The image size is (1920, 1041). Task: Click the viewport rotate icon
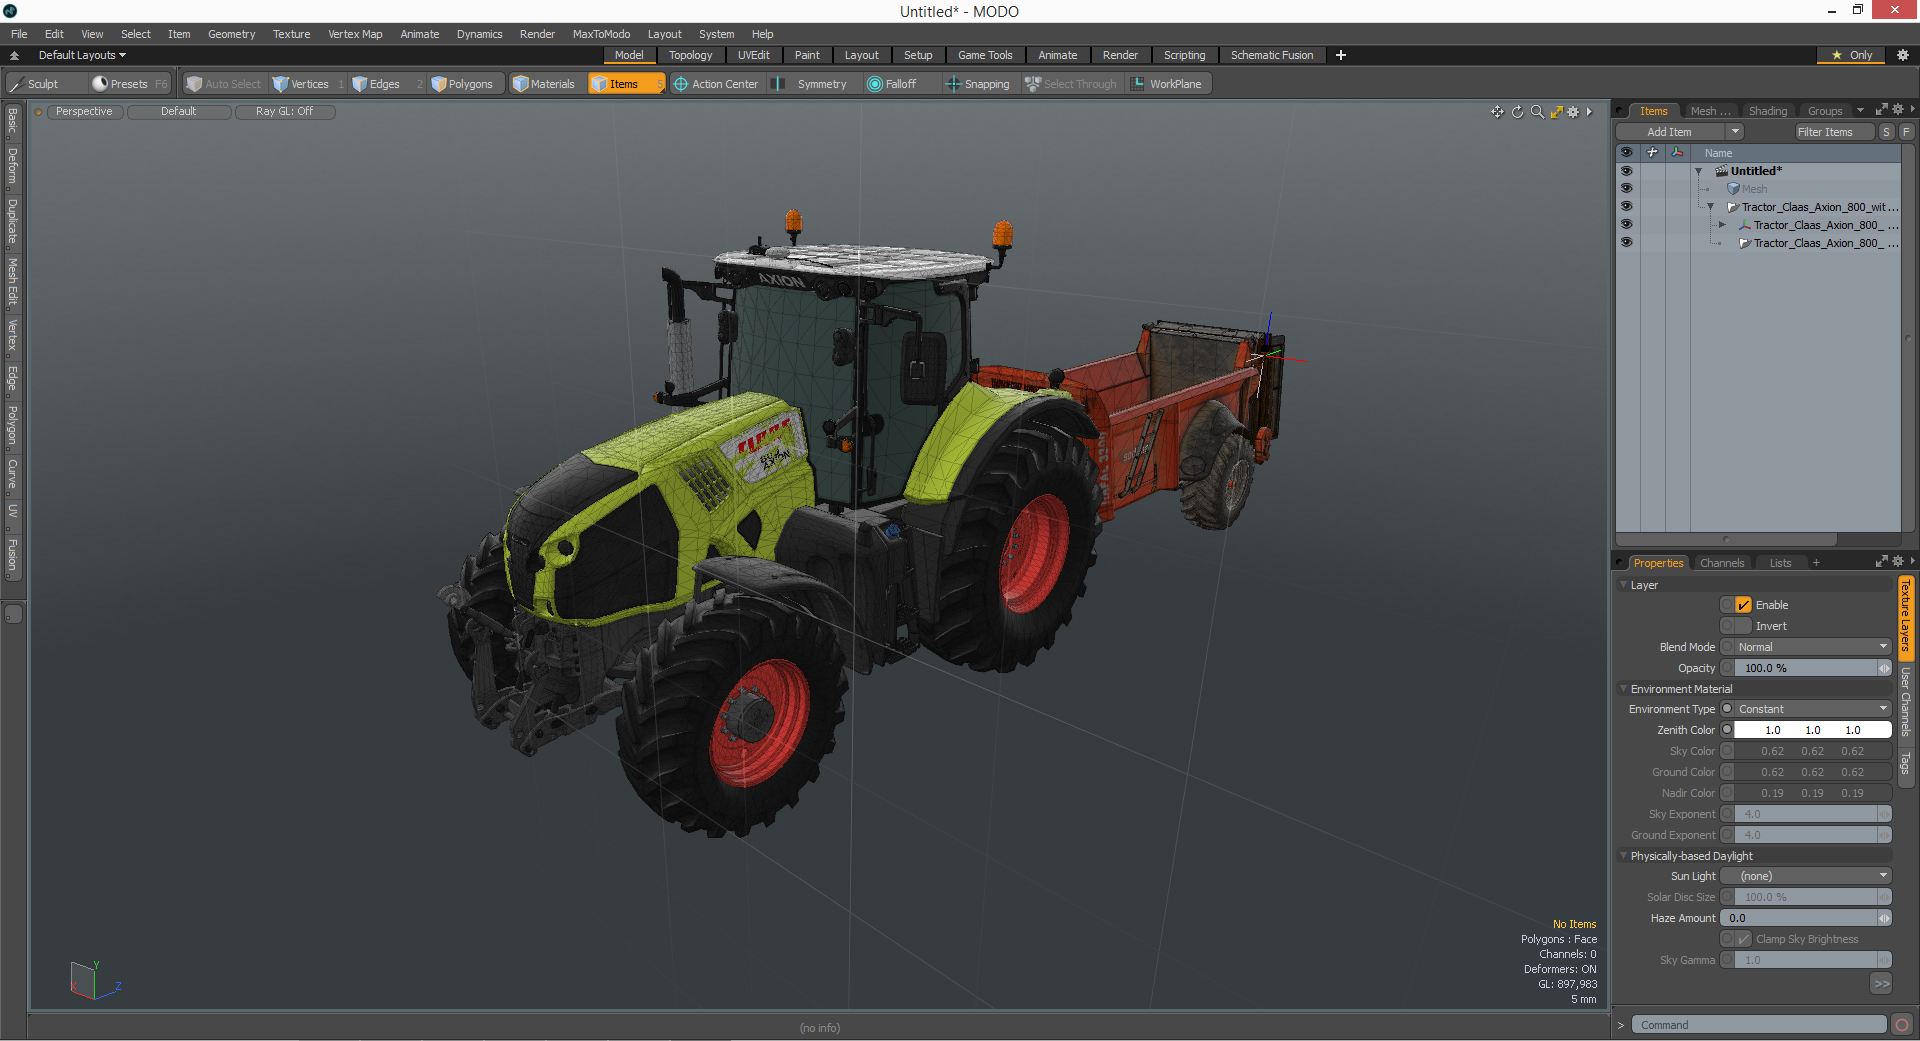pyautogui.click(x=1517, y=112)
